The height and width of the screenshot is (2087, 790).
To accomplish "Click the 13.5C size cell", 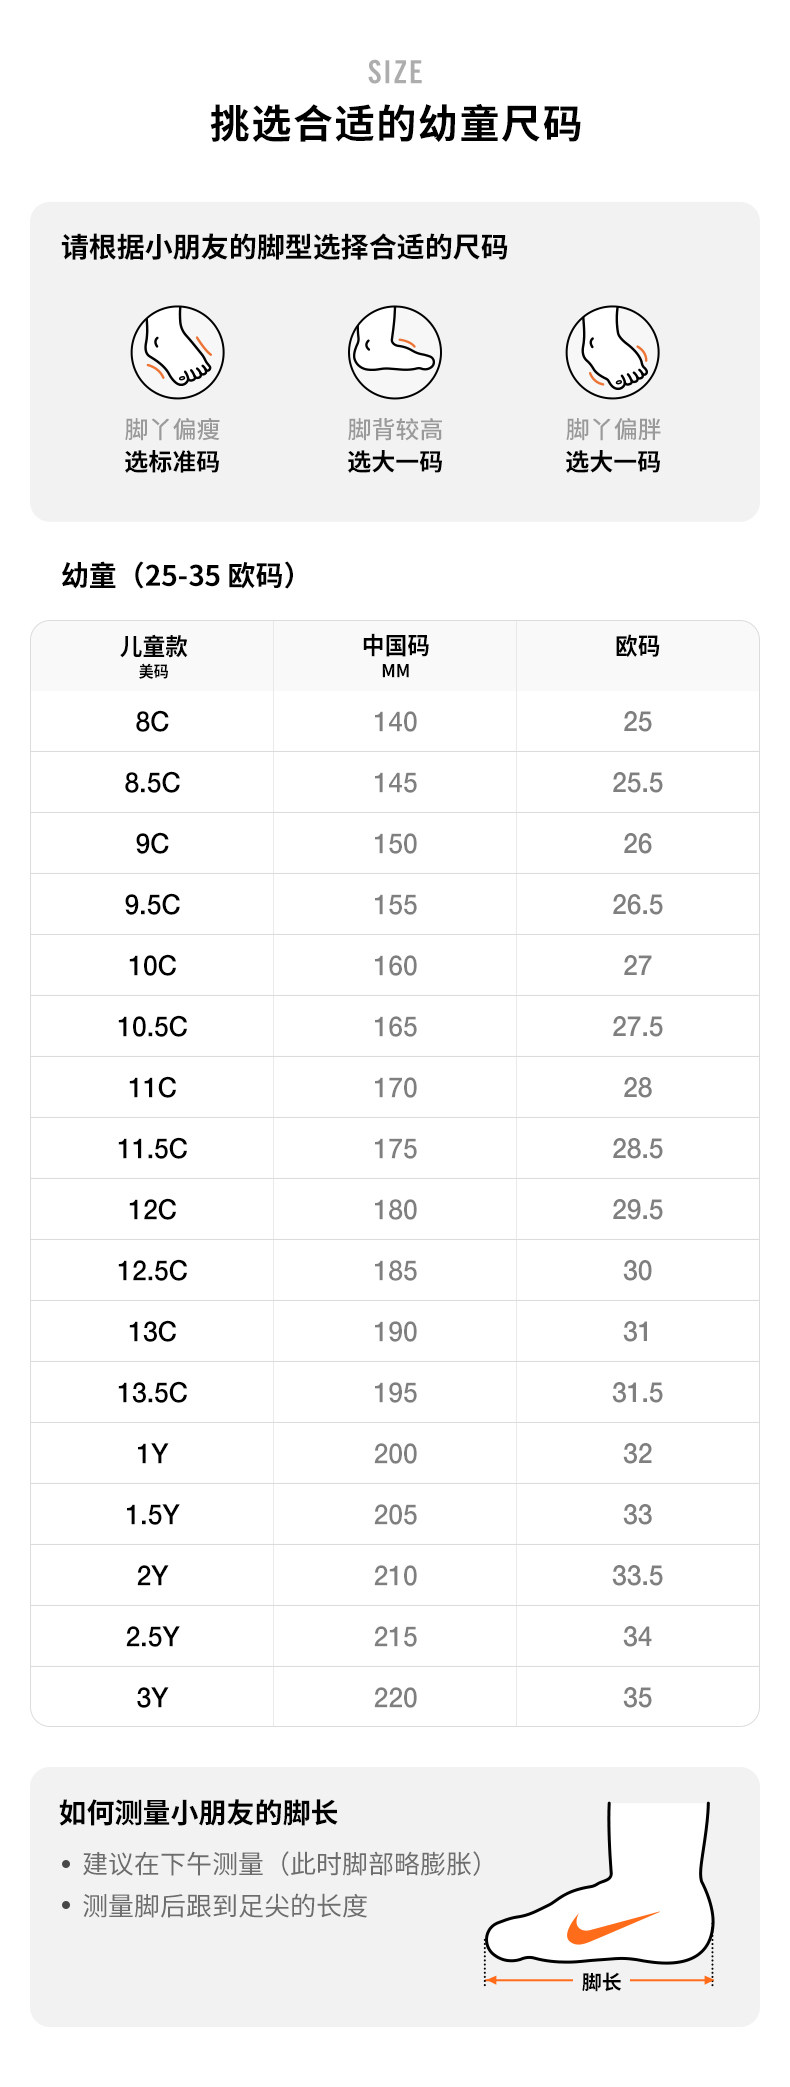I will pyautogui.click(x=152, y=1393).
